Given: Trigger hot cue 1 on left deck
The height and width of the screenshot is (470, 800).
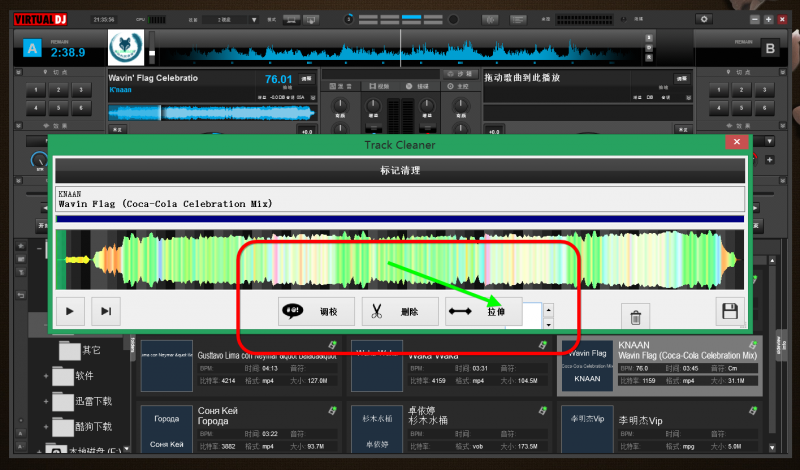Looking at the screenshot, I should pos(36,90).
